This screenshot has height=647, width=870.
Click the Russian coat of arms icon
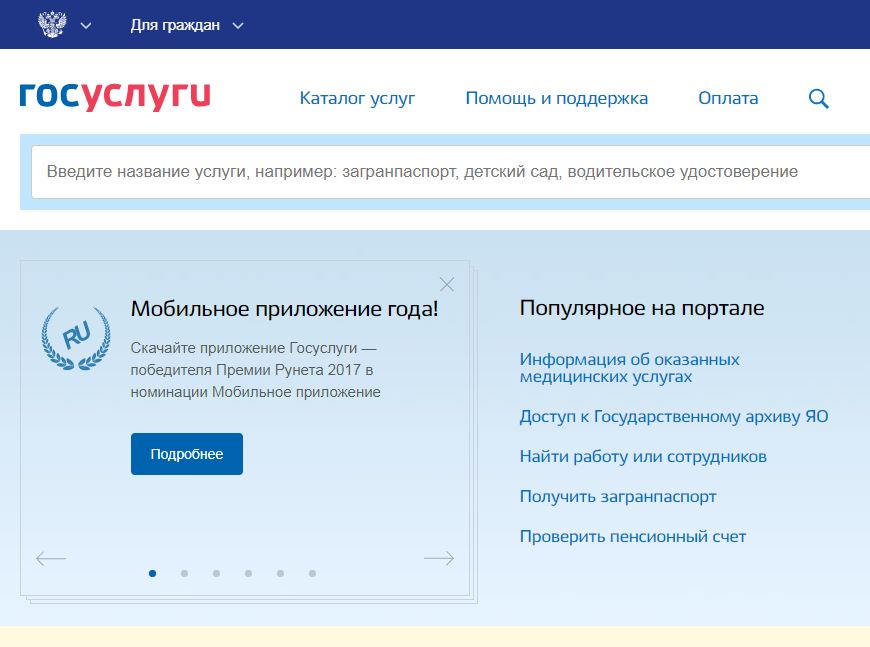[52, 25]
